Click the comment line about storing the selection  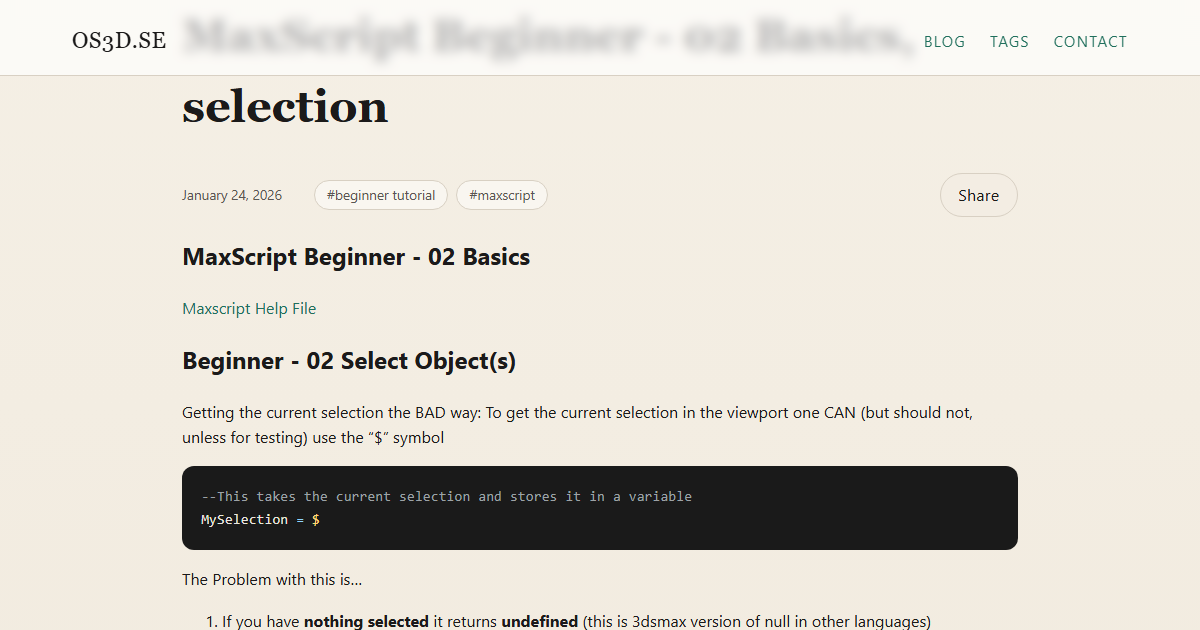point(446,496)
